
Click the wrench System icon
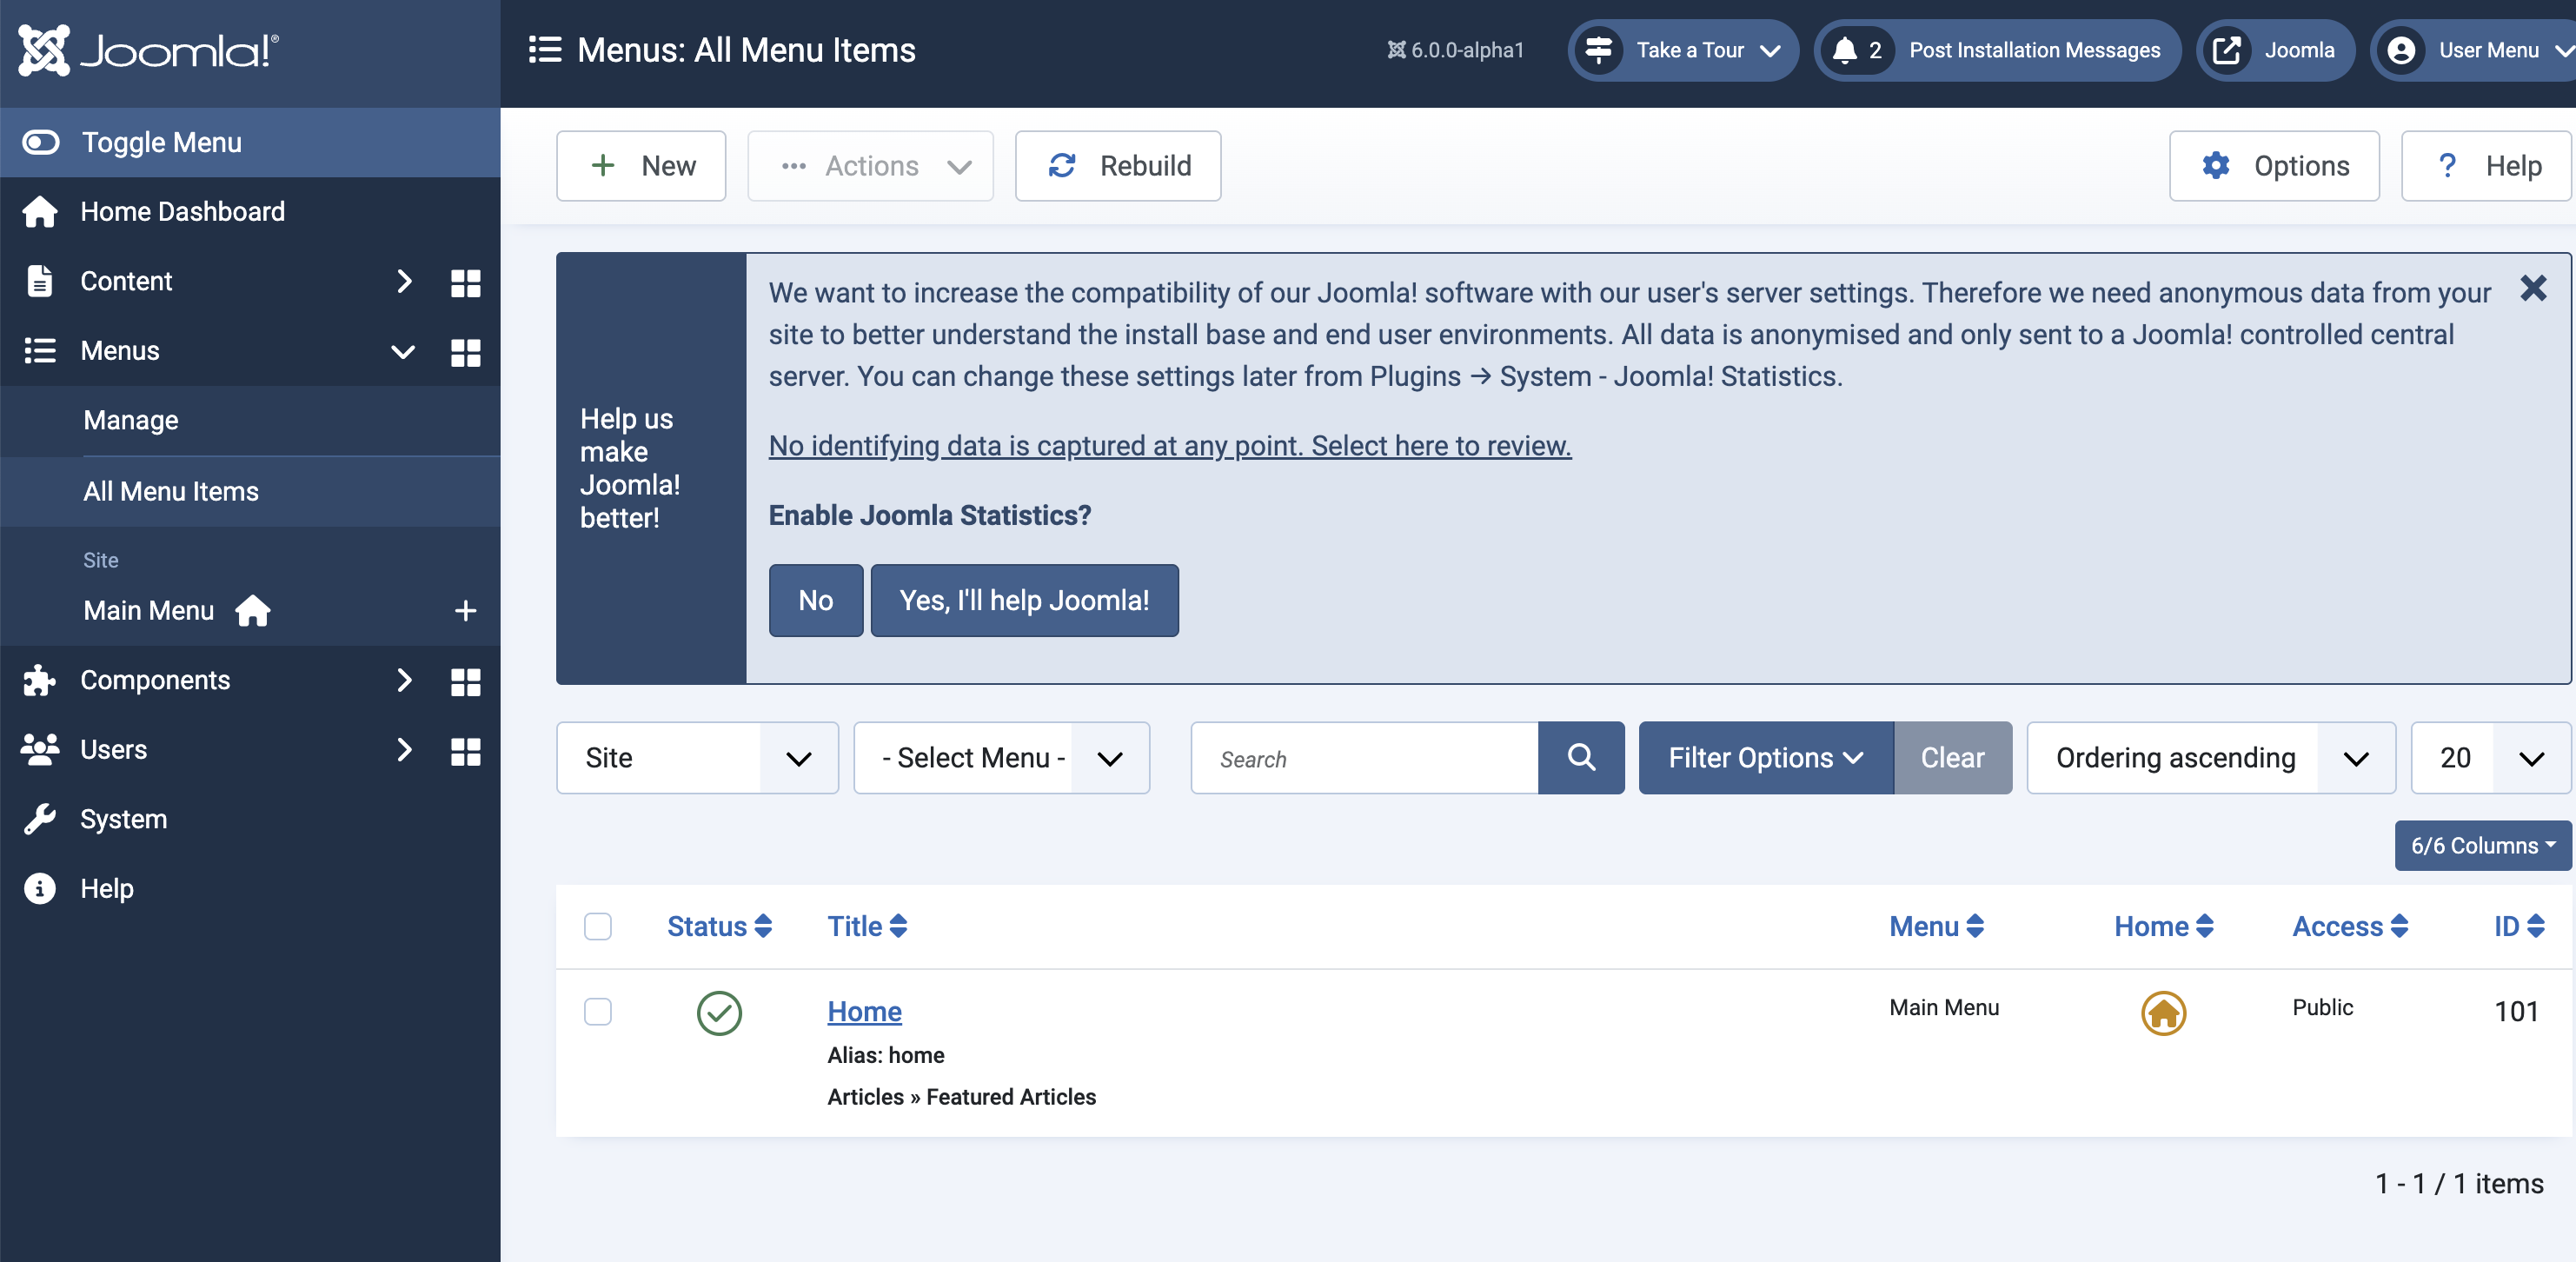40,819
